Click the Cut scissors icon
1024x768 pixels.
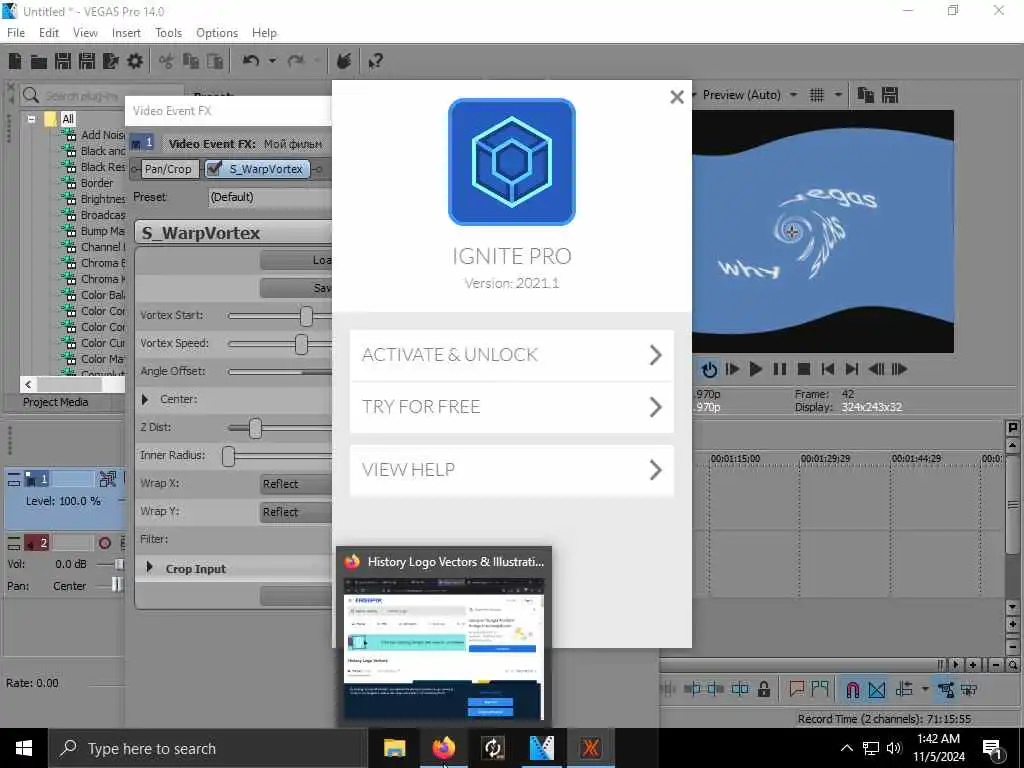pyautogui.click(x=167, y=61)
